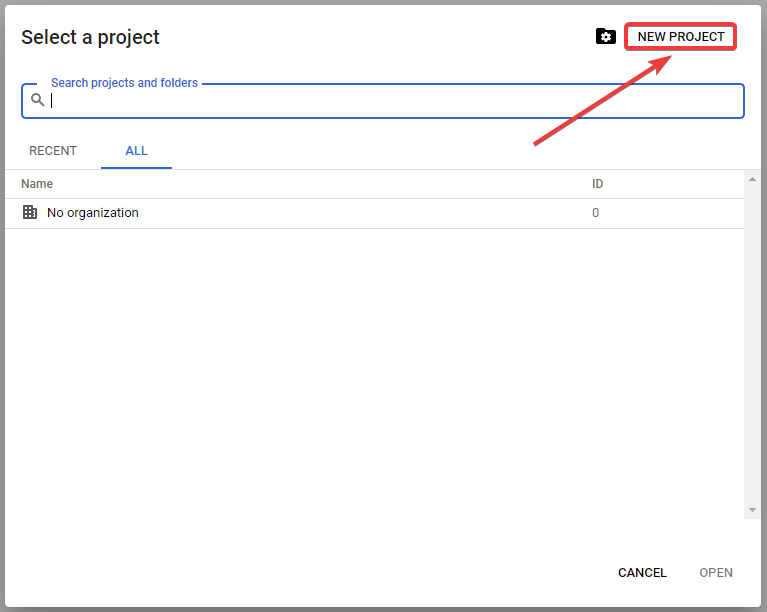
Task: Click the red arrow annotation
Action: [600, 101]
